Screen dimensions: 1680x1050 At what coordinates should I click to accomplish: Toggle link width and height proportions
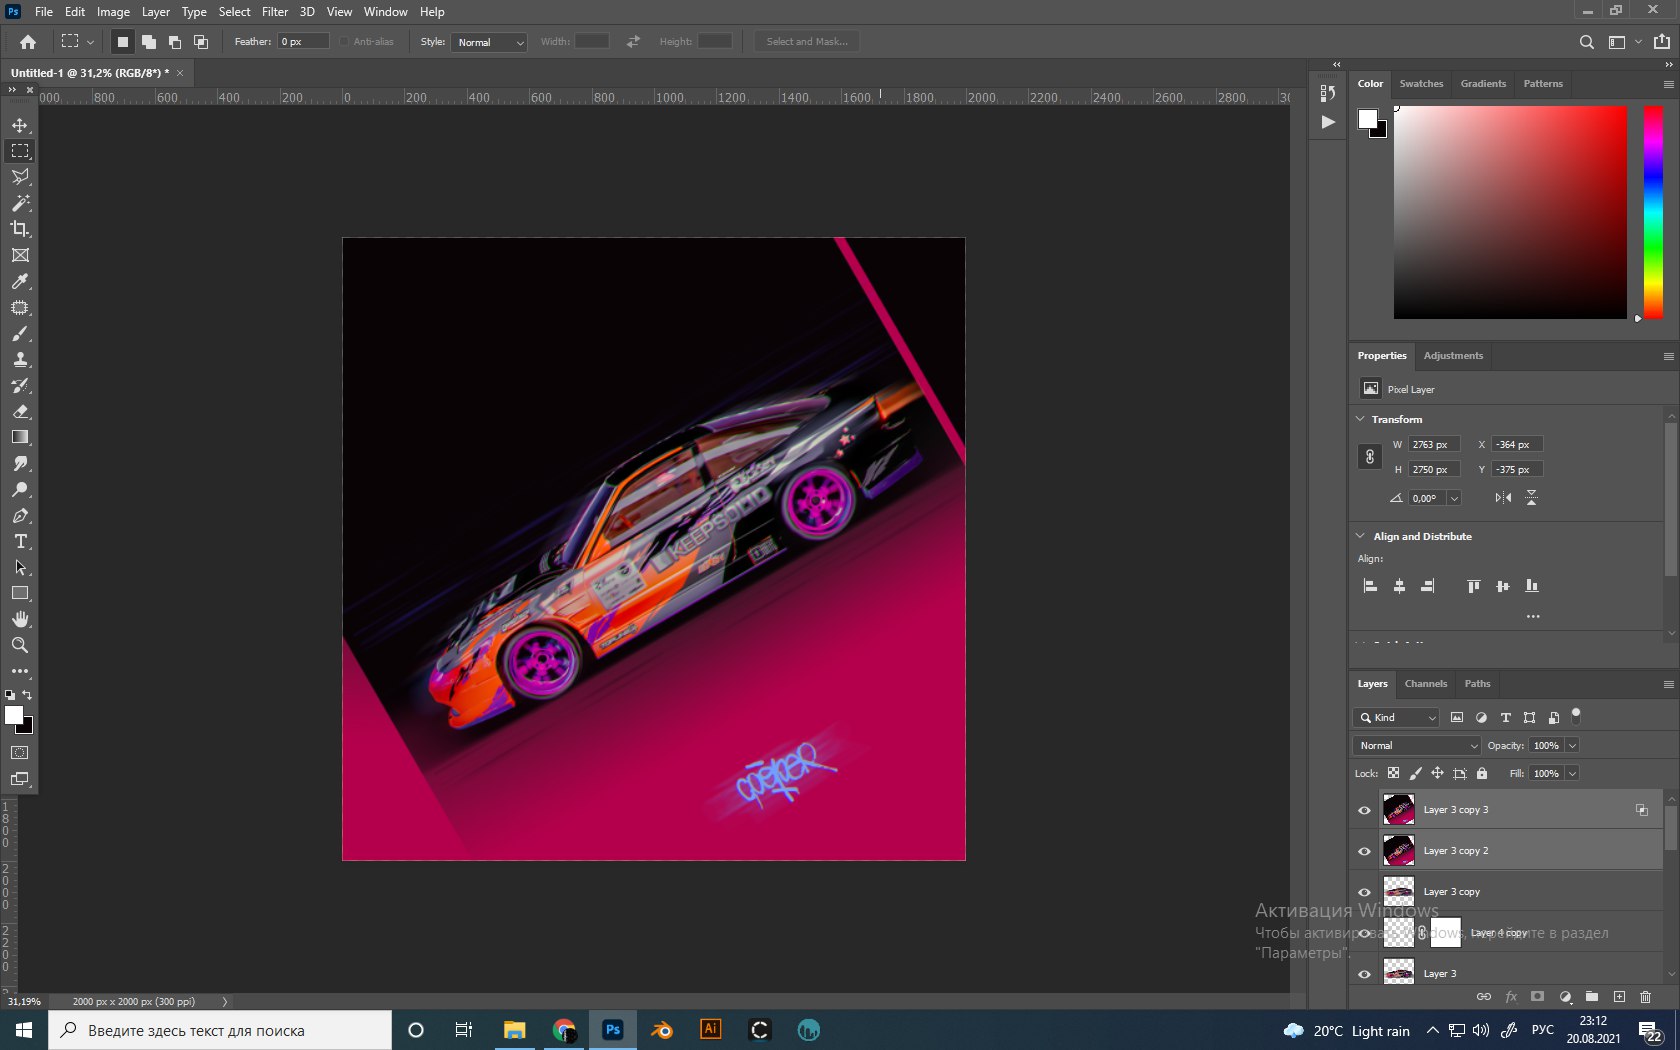pyautogui.click(x=1370, y=457)
